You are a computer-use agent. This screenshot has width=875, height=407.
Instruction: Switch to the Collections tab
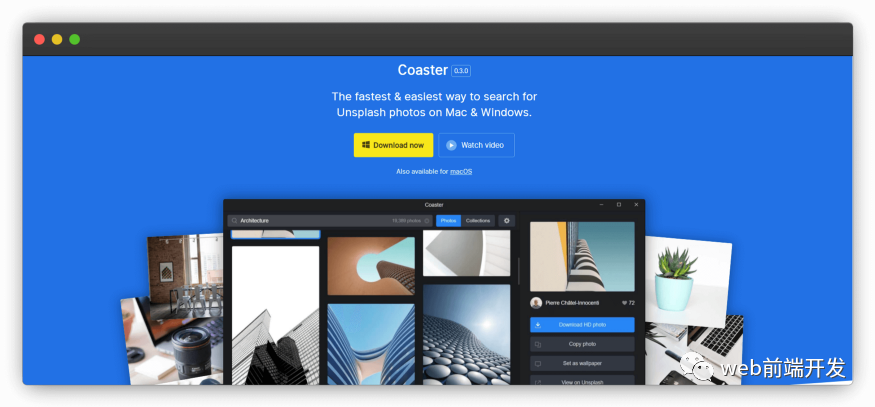click(478, 221)
